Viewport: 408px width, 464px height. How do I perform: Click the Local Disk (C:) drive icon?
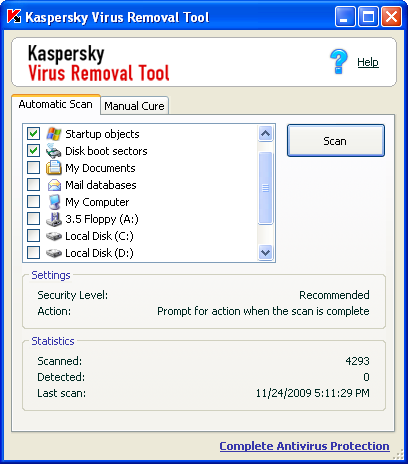pos(54,236)
